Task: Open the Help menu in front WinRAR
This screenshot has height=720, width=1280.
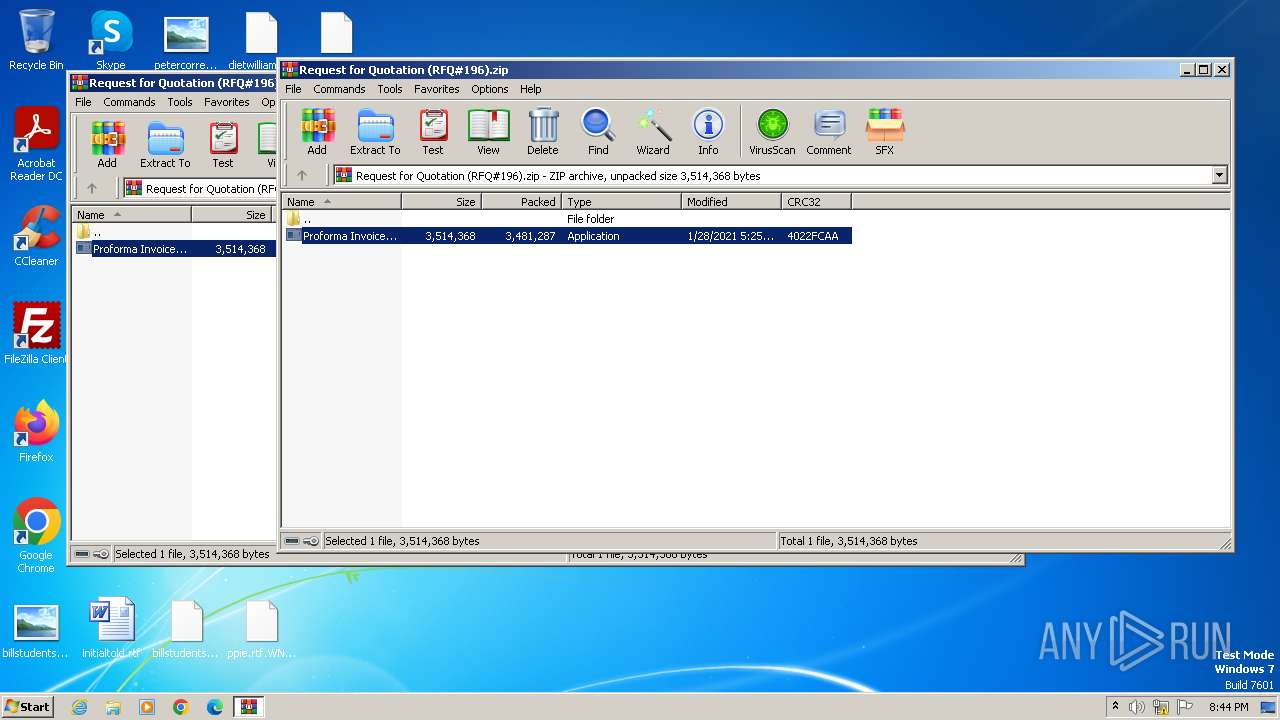Action: pyautogui.click(x=531, y=89)
